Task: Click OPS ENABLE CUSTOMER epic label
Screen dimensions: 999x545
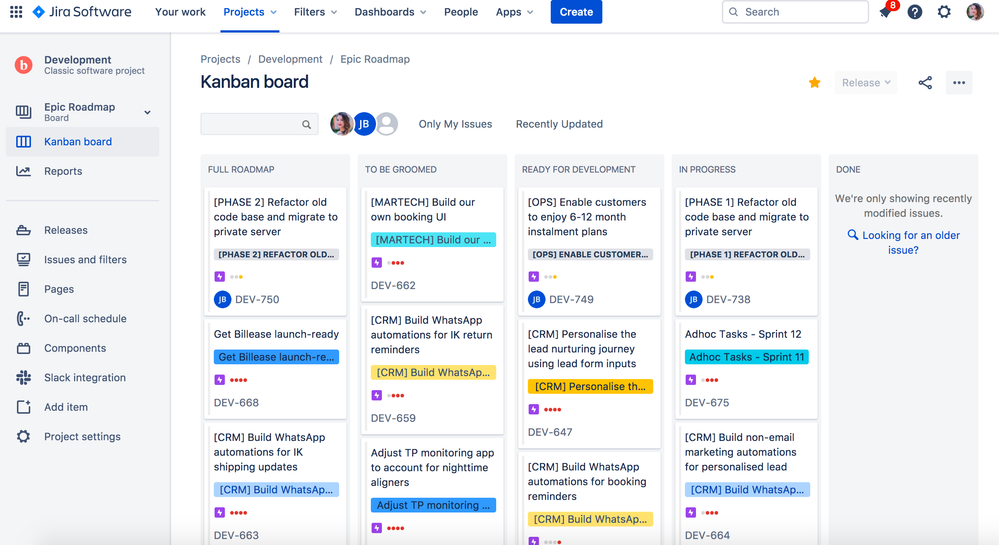Action: [x=590, y=254]
